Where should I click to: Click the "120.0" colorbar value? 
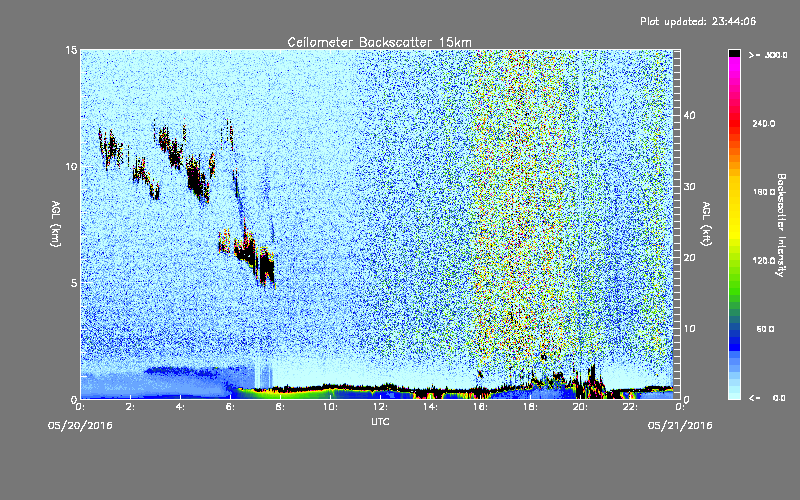764,261
